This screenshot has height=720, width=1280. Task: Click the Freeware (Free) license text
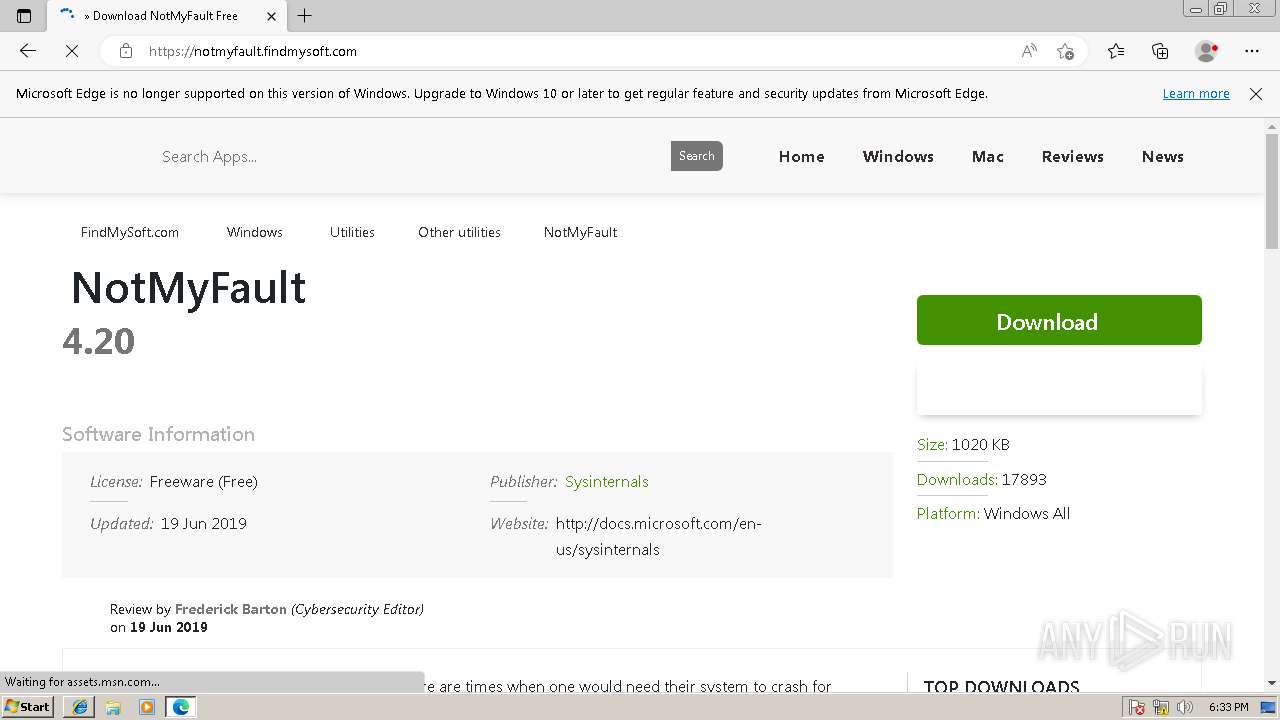[204, 482]
